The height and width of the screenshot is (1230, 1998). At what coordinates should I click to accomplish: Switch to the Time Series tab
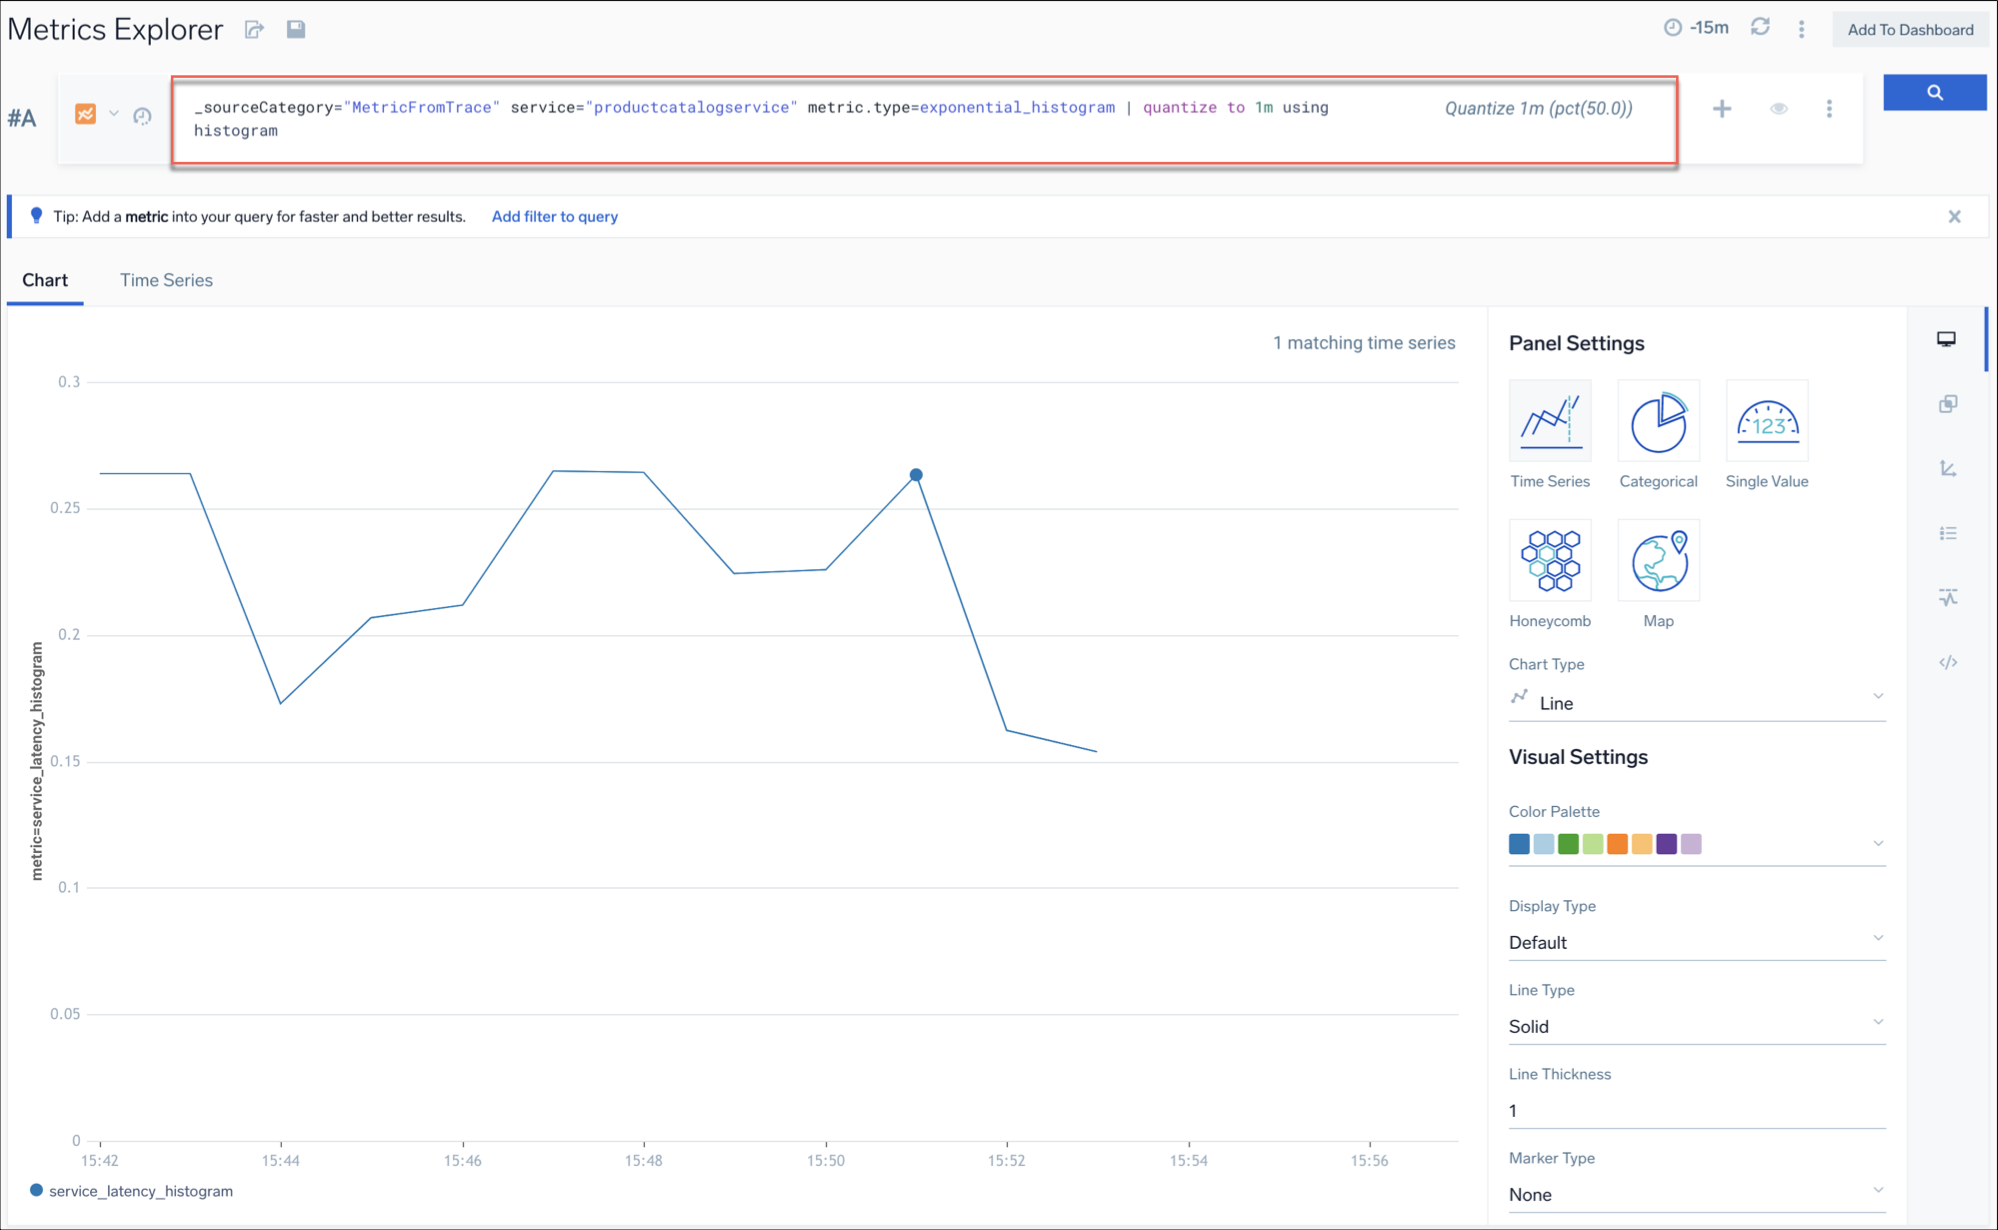(x=166, y=280)
